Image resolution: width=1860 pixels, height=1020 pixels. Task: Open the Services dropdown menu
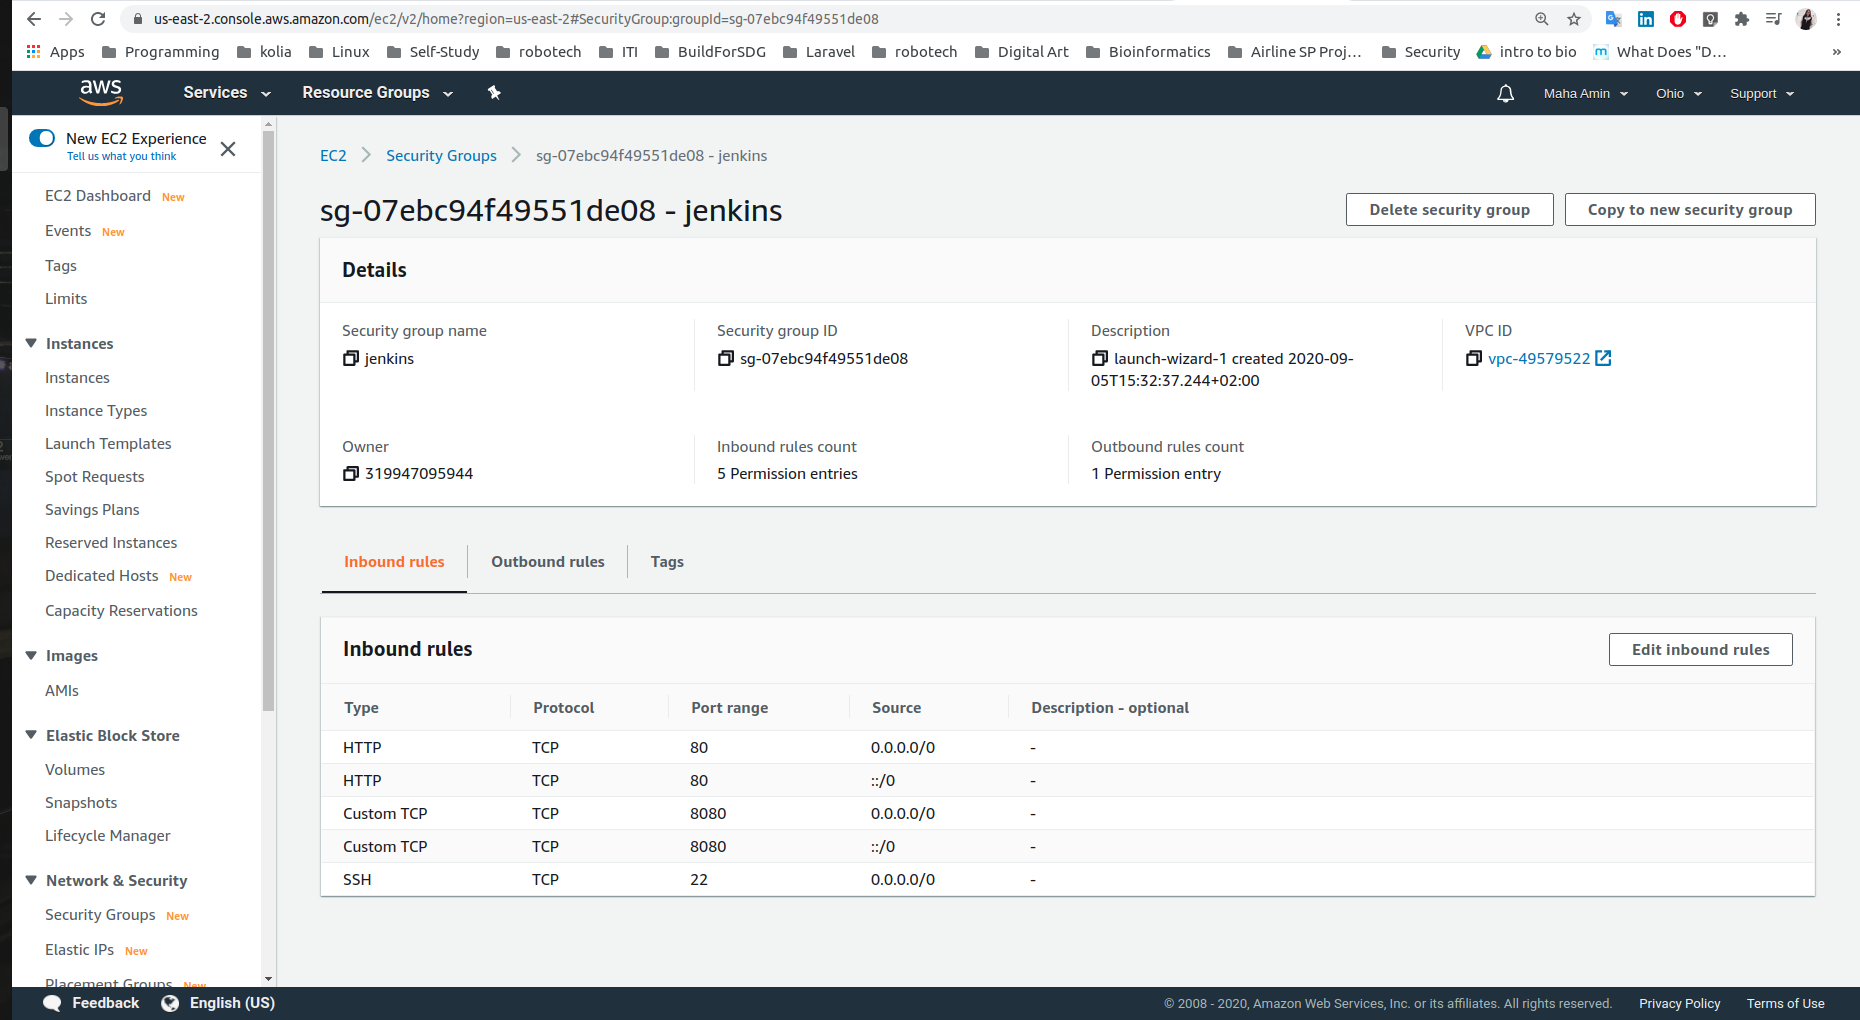pyautogui.click(x=227, y=92)
